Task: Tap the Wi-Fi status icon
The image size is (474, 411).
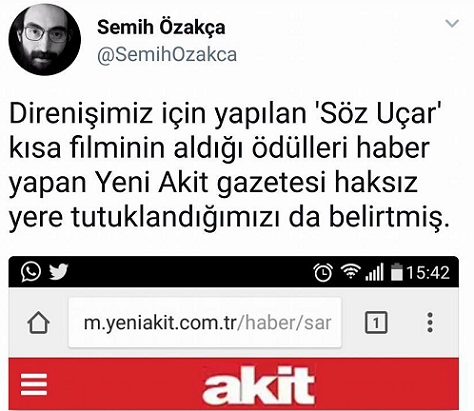Action: [x=350, y=271]
